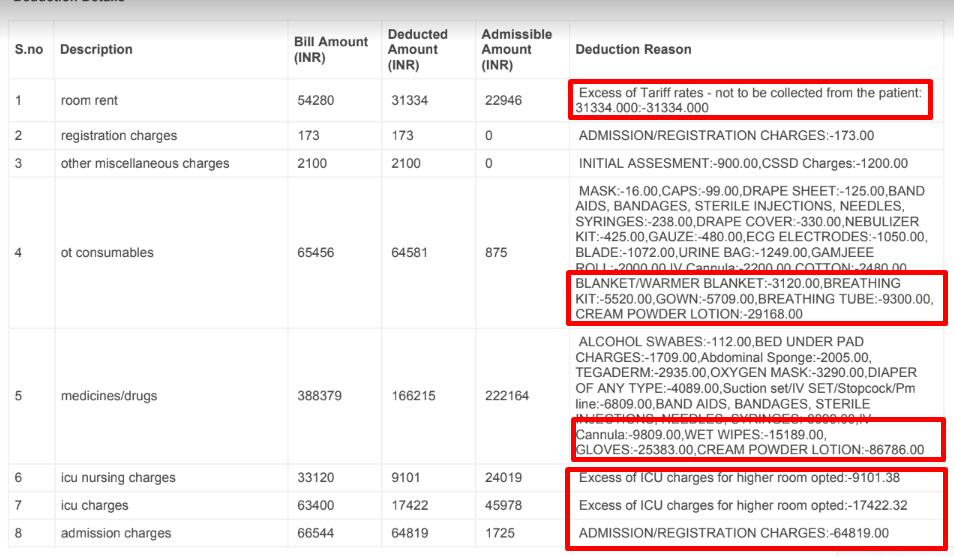Click bill amount 173 for registration charges
This screenshot has height=556, width=954.
point(308,136)
